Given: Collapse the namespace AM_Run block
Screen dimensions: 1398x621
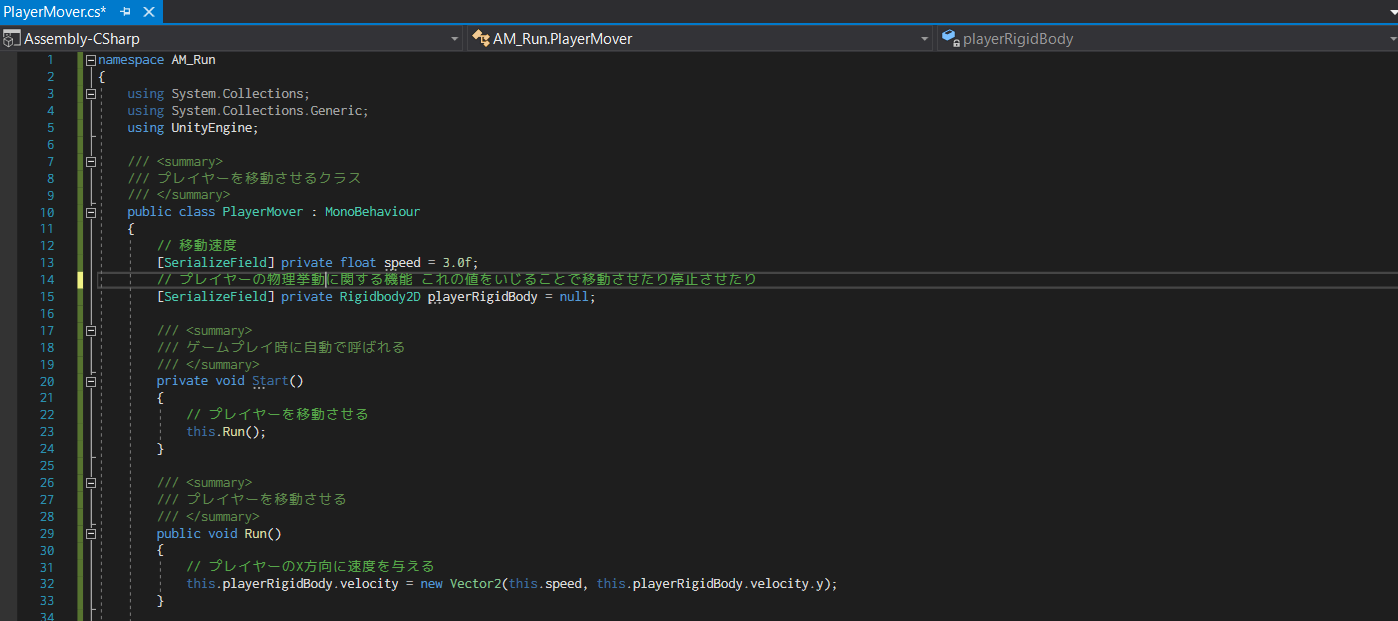Looking at the screenshot, I should pyautogui.click(x=91, y=60).
